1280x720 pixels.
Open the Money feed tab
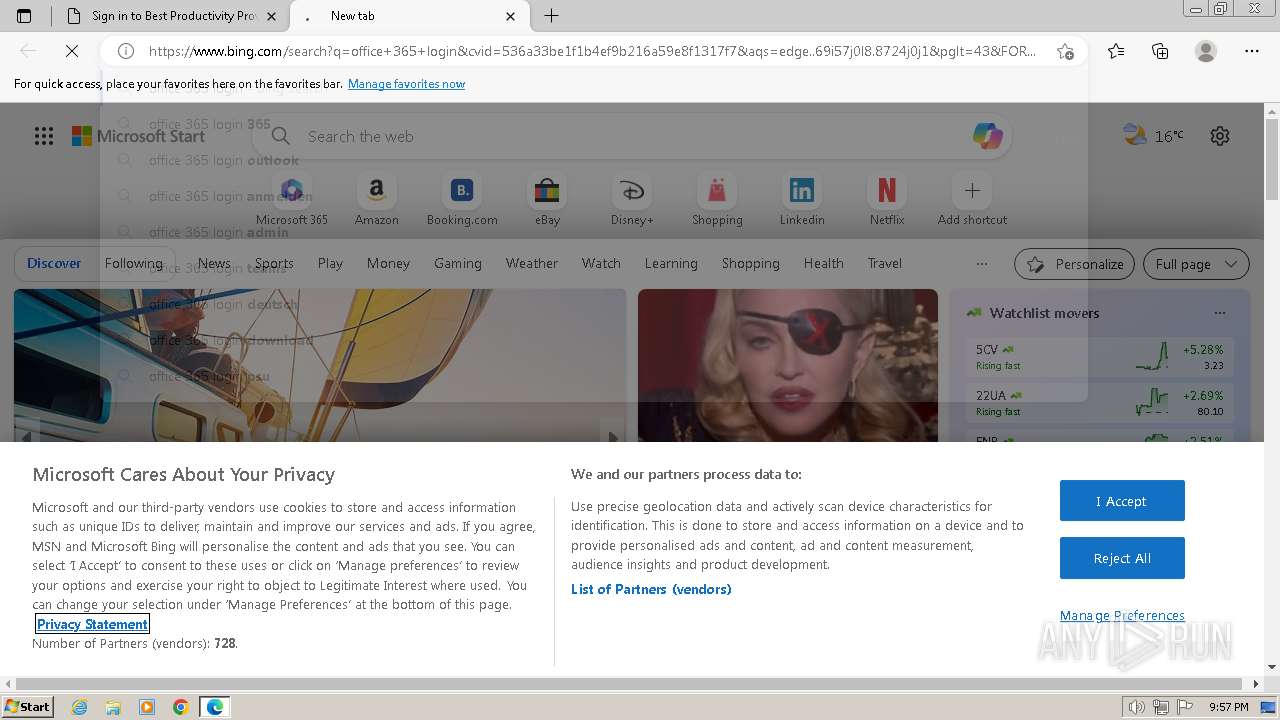[x=388, y=264]
